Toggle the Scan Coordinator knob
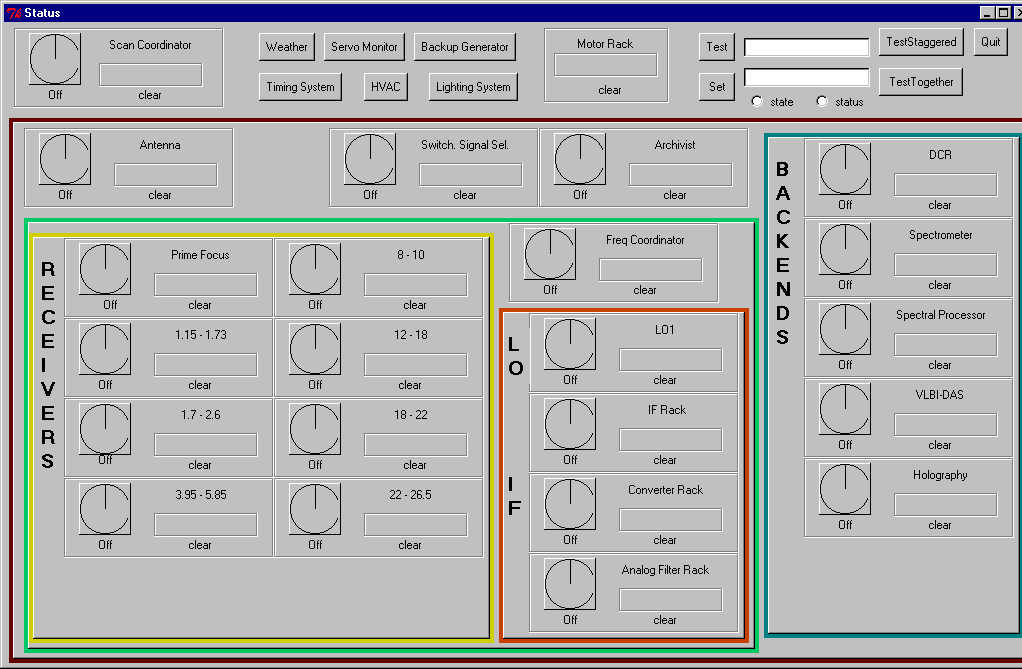This screenshot has width=1022, height=669. pos(54,58)
